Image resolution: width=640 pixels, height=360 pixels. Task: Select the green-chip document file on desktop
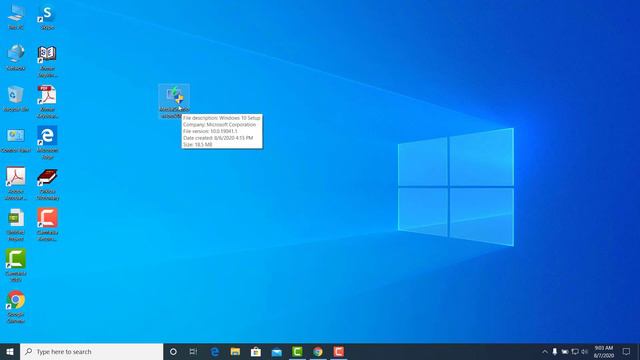16,225
